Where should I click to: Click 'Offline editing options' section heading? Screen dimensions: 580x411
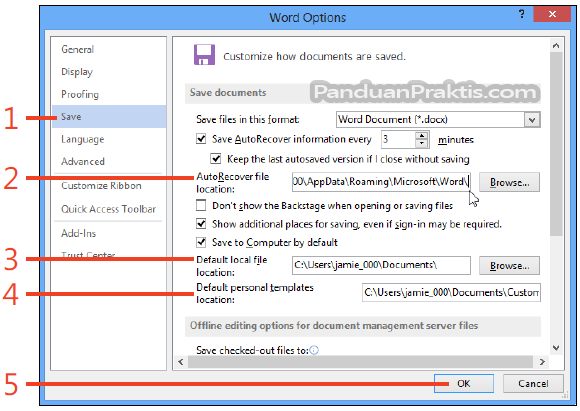click(x=334, y=326)
